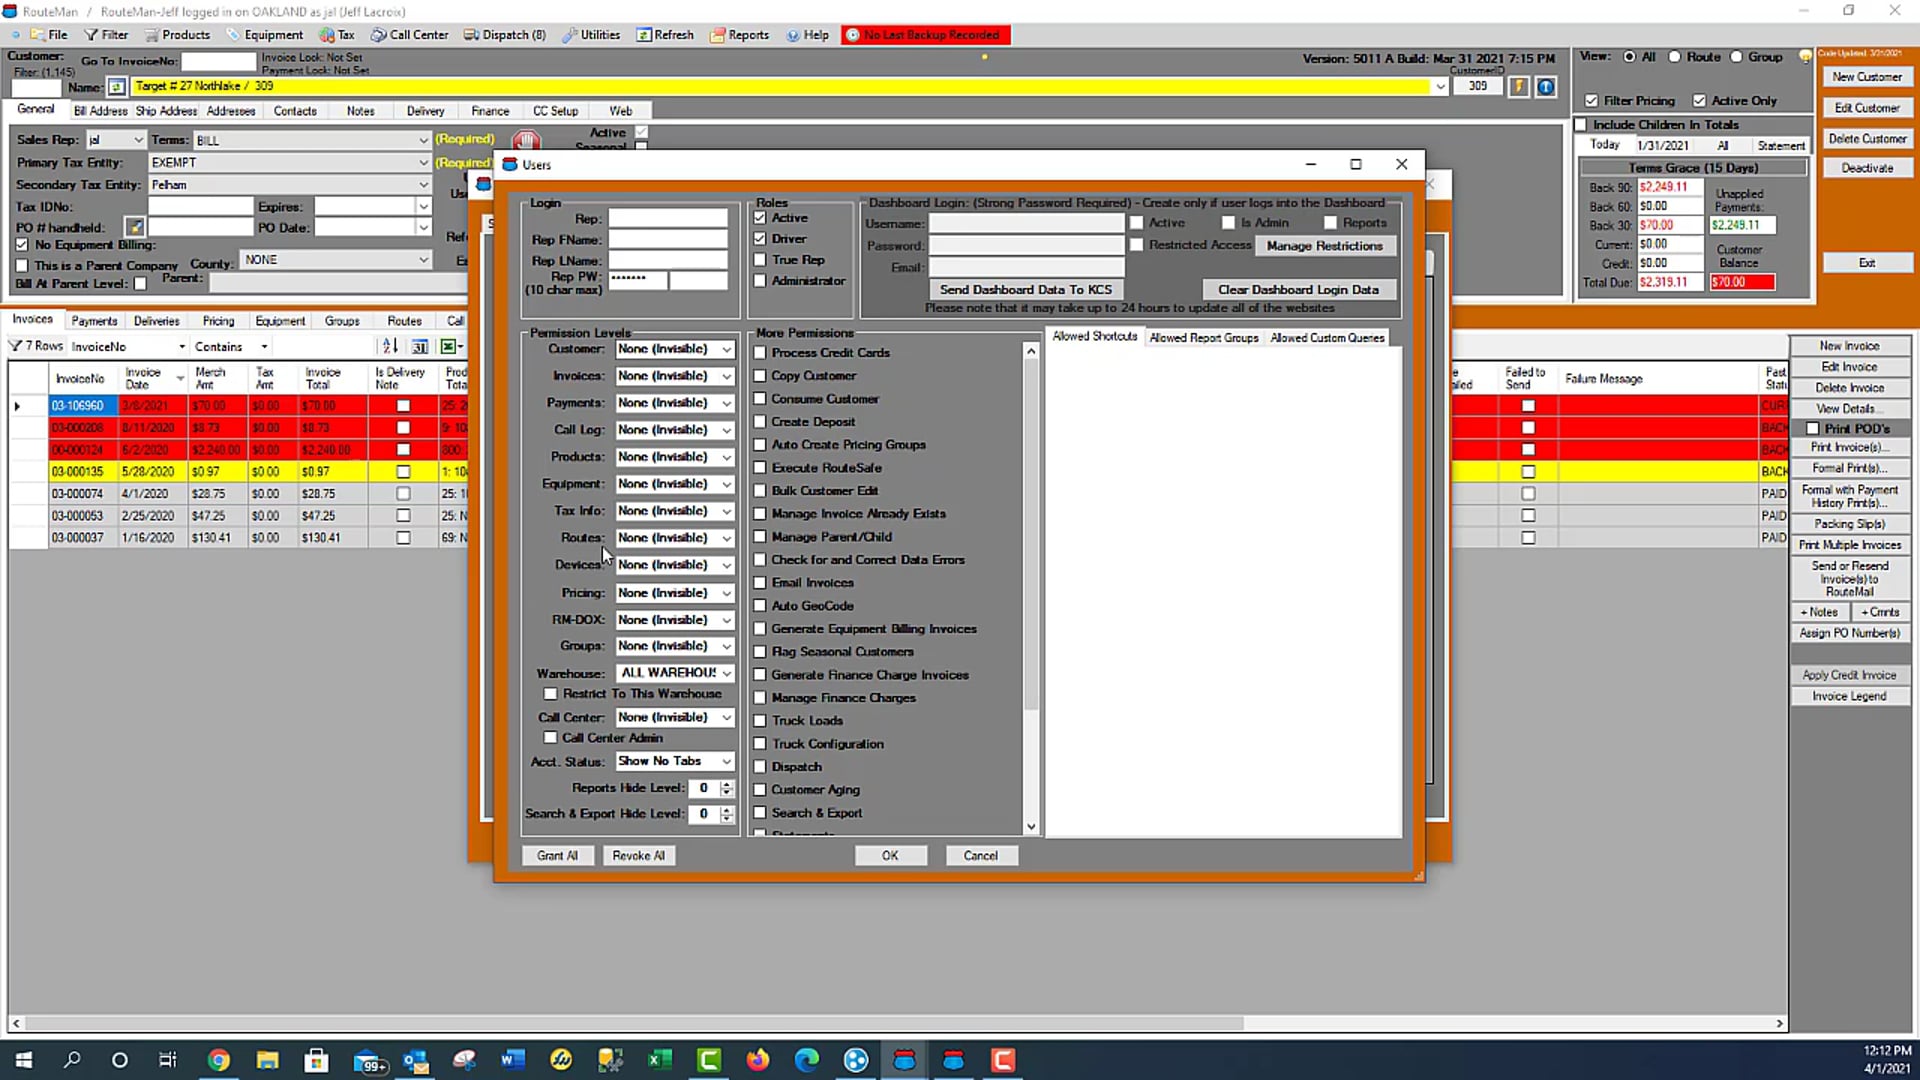Click Manage Restrictions button
The image size is (1920, 1080).
point(1324,246)
